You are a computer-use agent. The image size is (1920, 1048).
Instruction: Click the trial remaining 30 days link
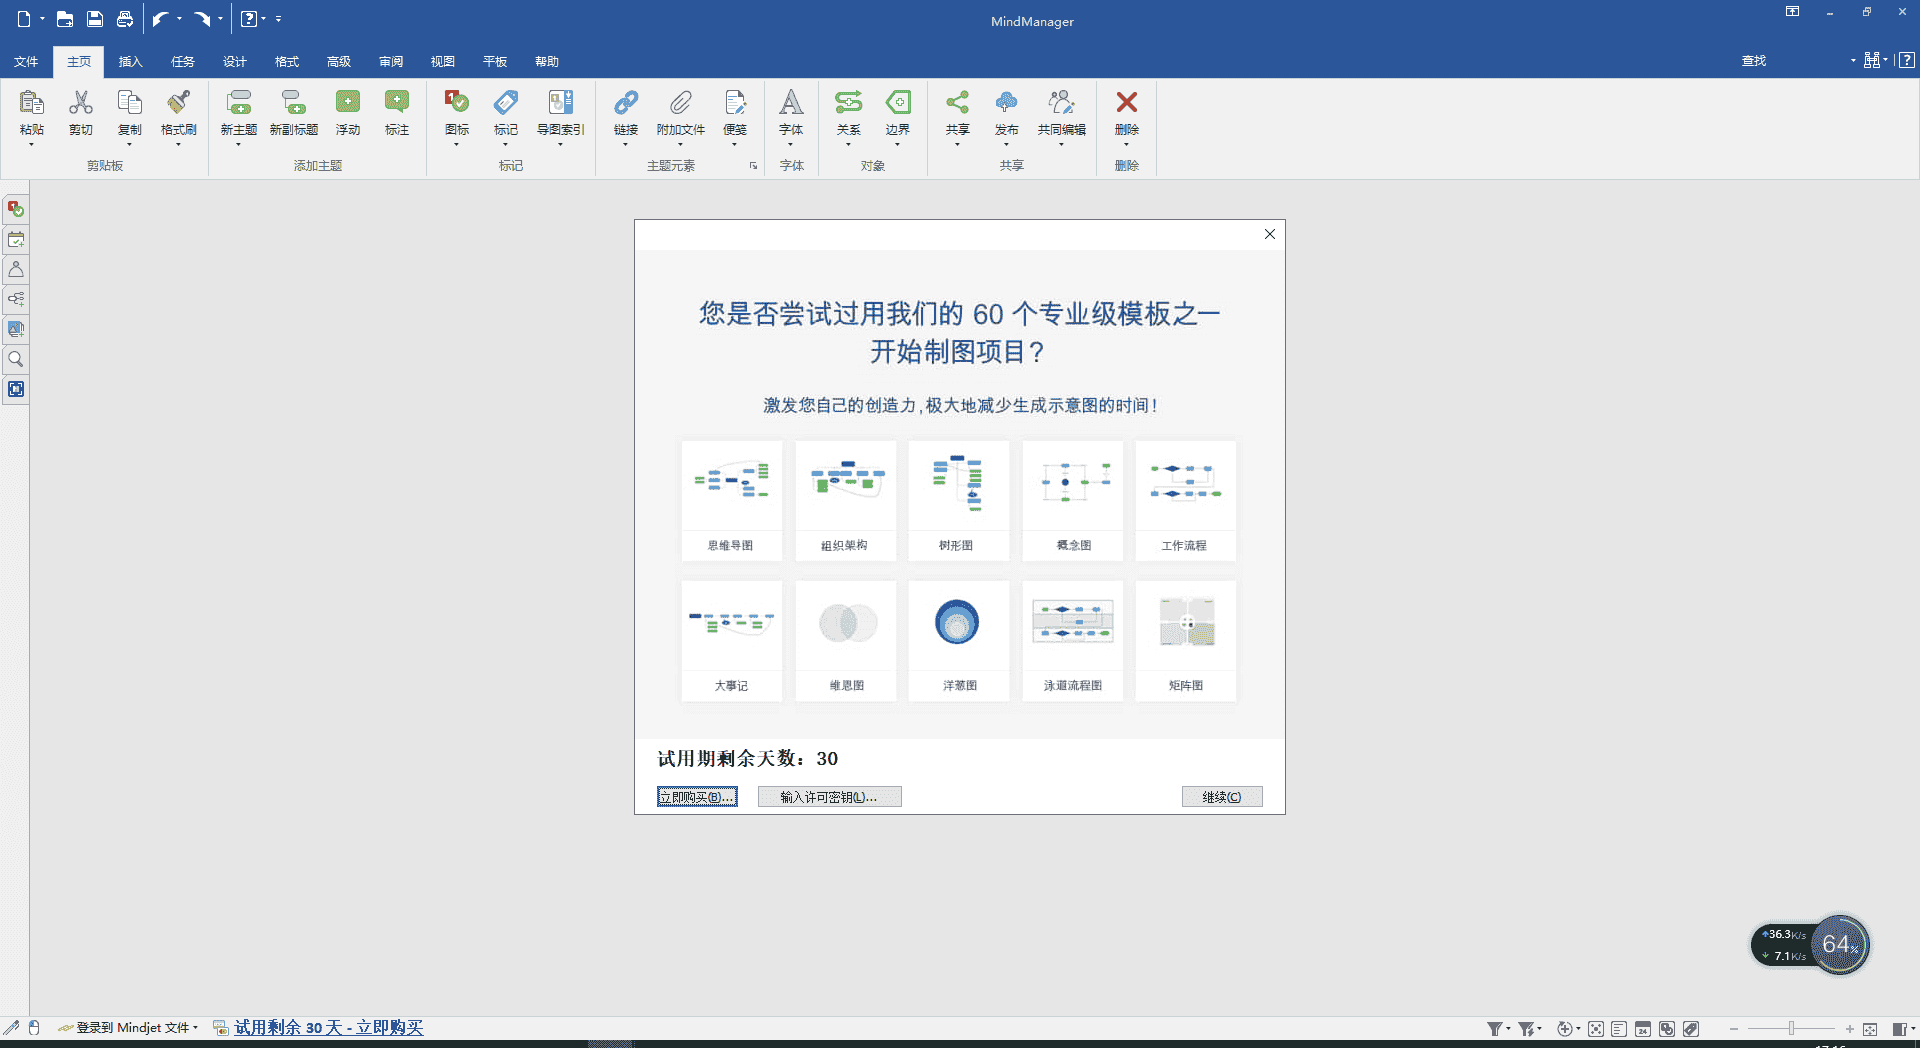(x=329, y=1028)
